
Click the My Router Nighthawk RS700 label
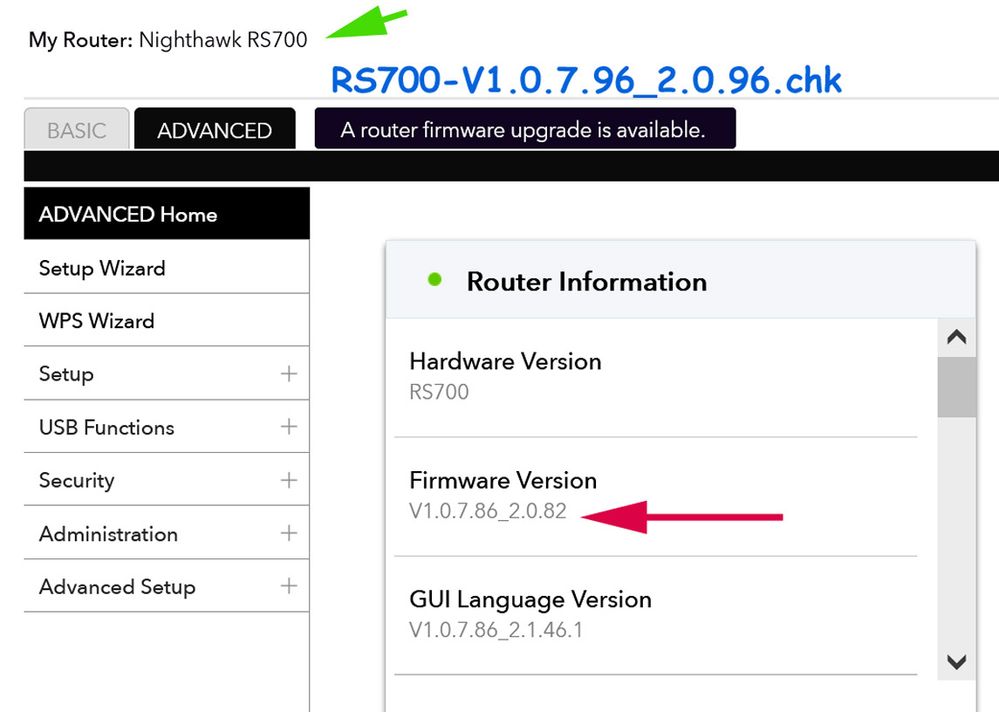pos(168,40)
